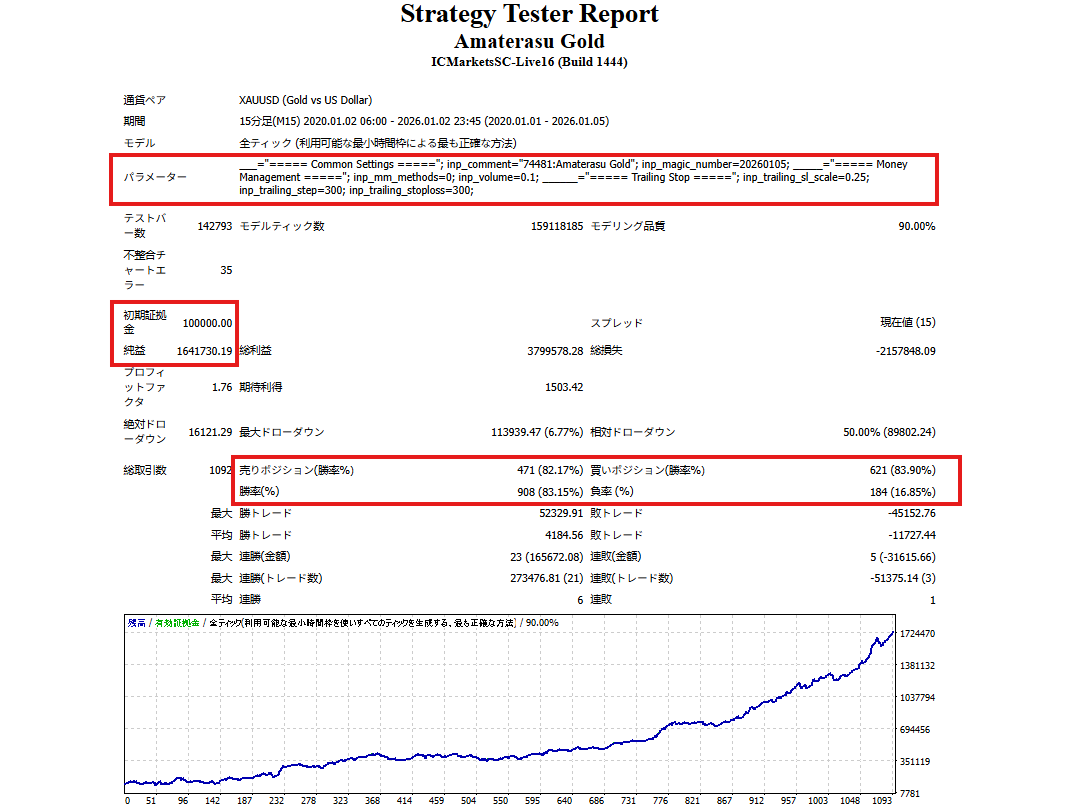Screen dimensions: 1075x812
Task: Click the 総利益 value 3799578.28
Action: point(547,351)
